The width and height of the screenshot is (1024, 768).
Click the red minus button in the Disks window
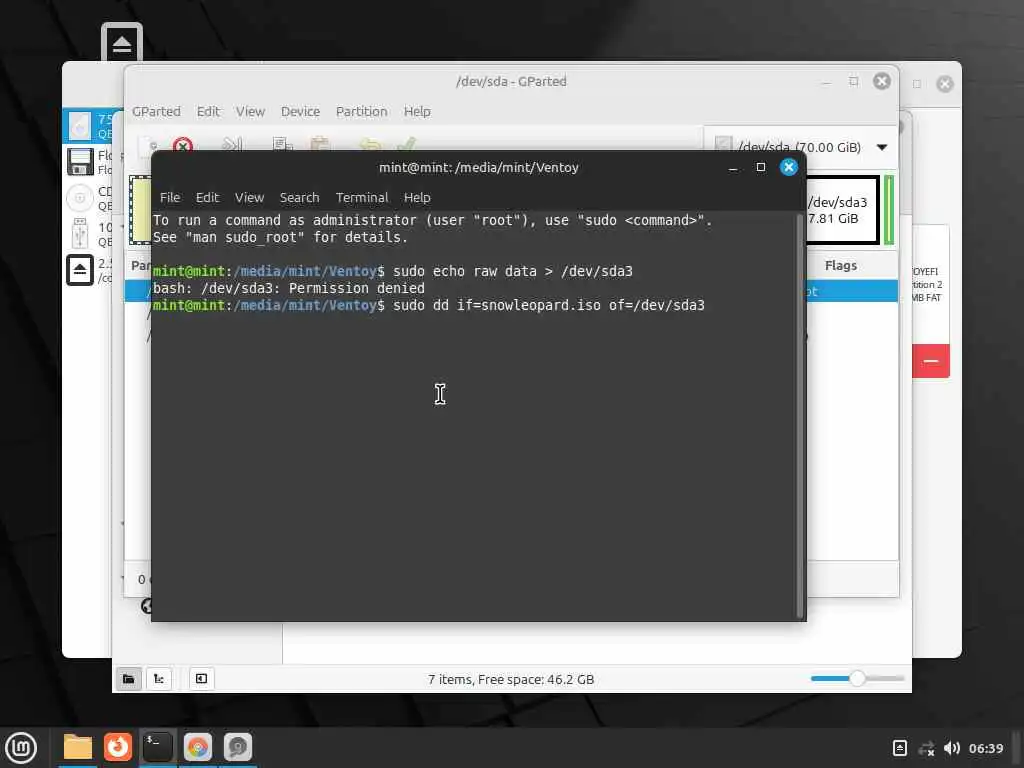931,360
